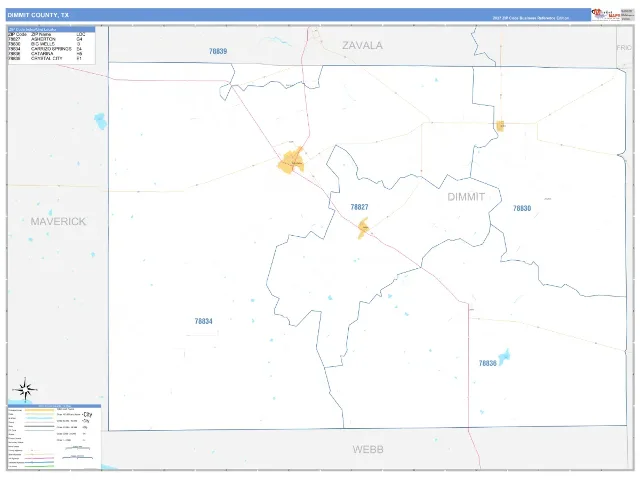The width and height of the screenshot is (640, 480).
Task: Click the WEBB county label
Action: tap(368, 449)
